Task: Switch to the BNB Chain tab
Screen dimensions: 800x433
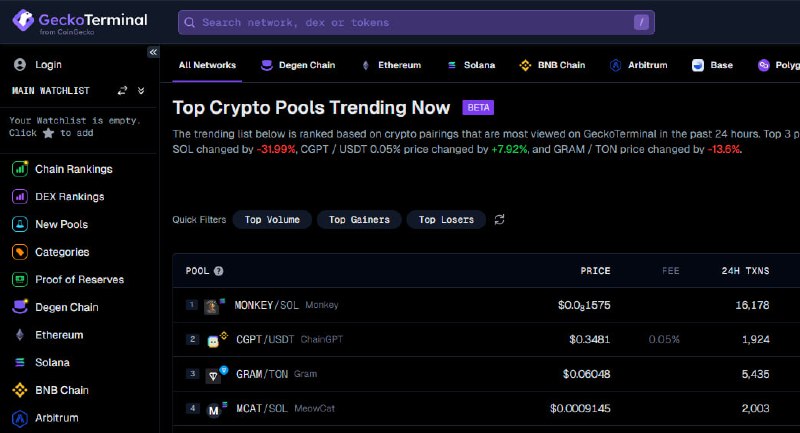Action: [552, 65]
